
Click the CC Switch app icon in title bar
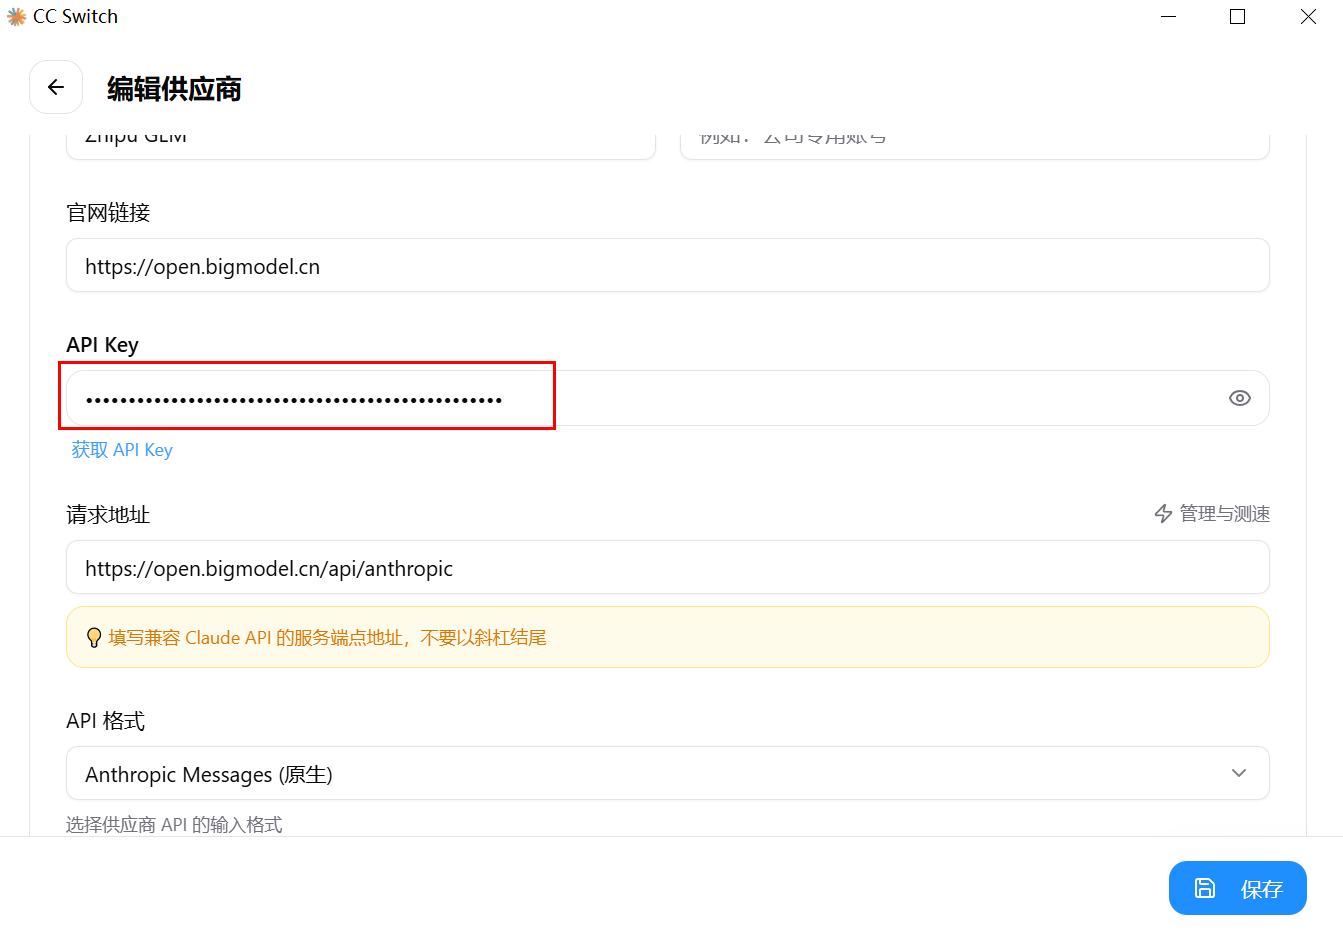click(16, 17)
